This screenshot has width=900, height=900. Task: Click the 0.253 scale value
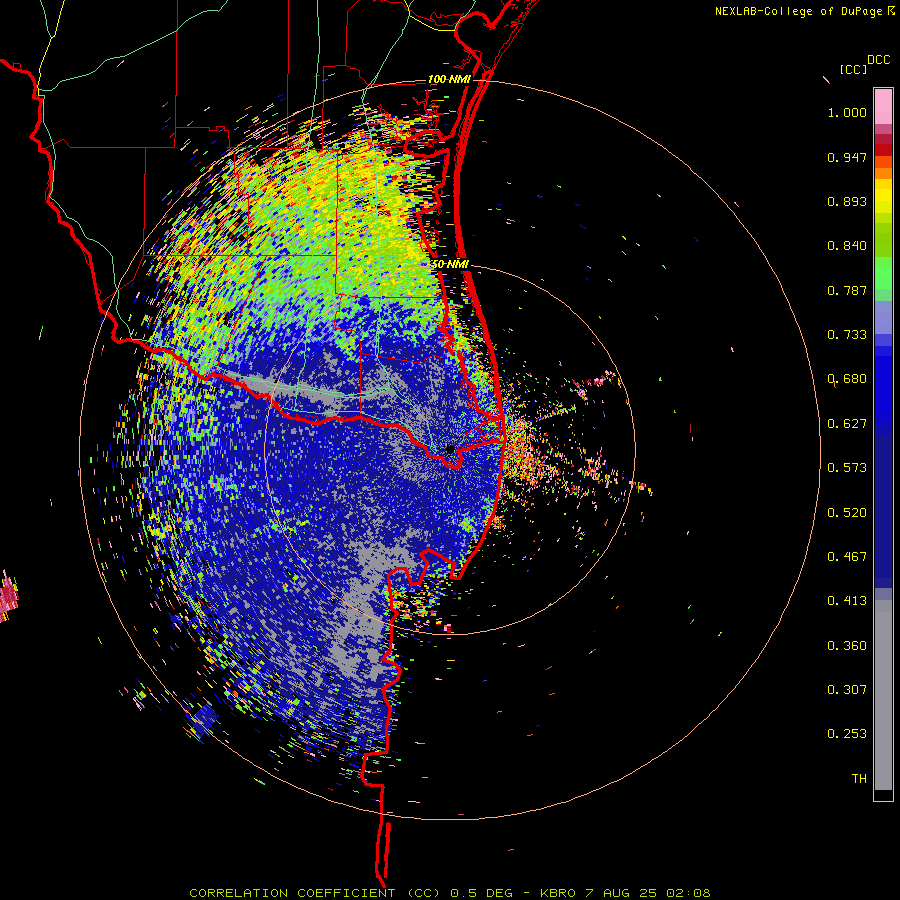[x=847, y=734]
